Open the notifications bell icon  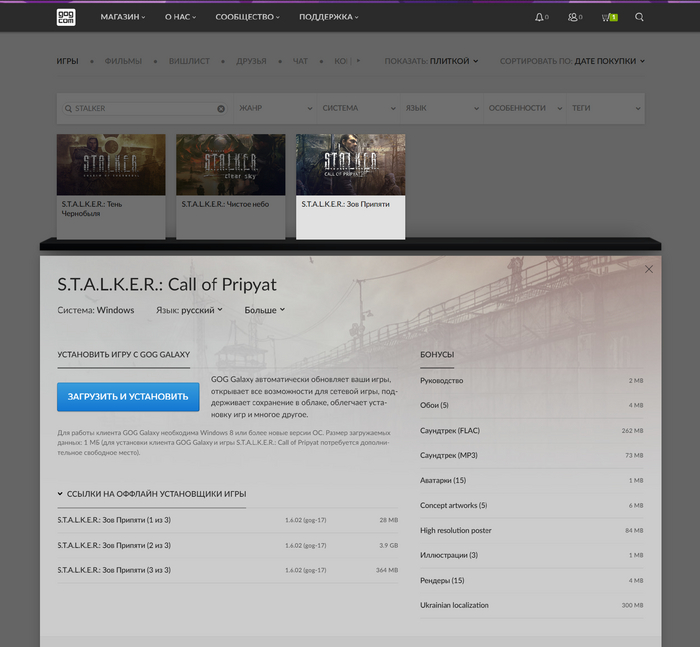(x=541, y=17)
